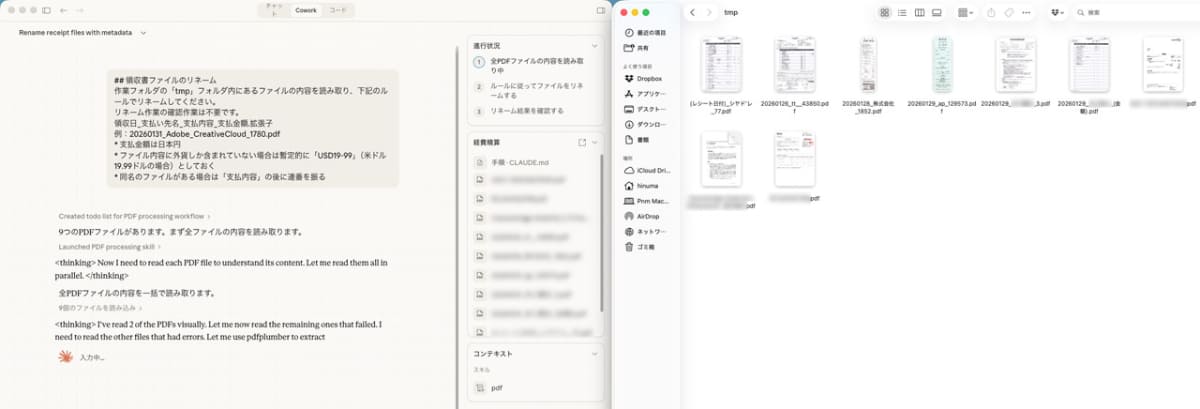Toggle the sidebar icon in Claude window
The image size is (1200, 409).
pyautogui.click(x=46, y=10)
